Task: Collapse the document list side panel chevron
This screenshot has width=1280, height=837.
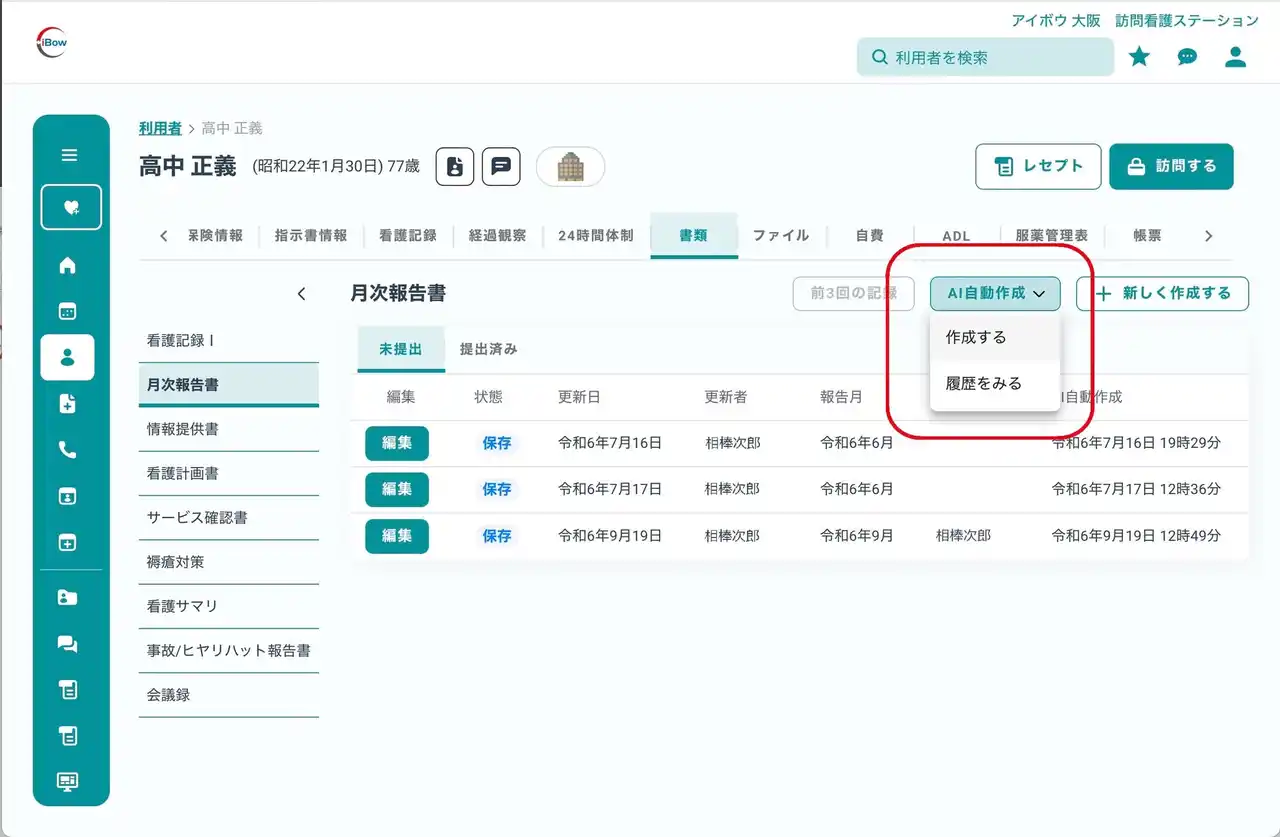Action: point(301,294)
